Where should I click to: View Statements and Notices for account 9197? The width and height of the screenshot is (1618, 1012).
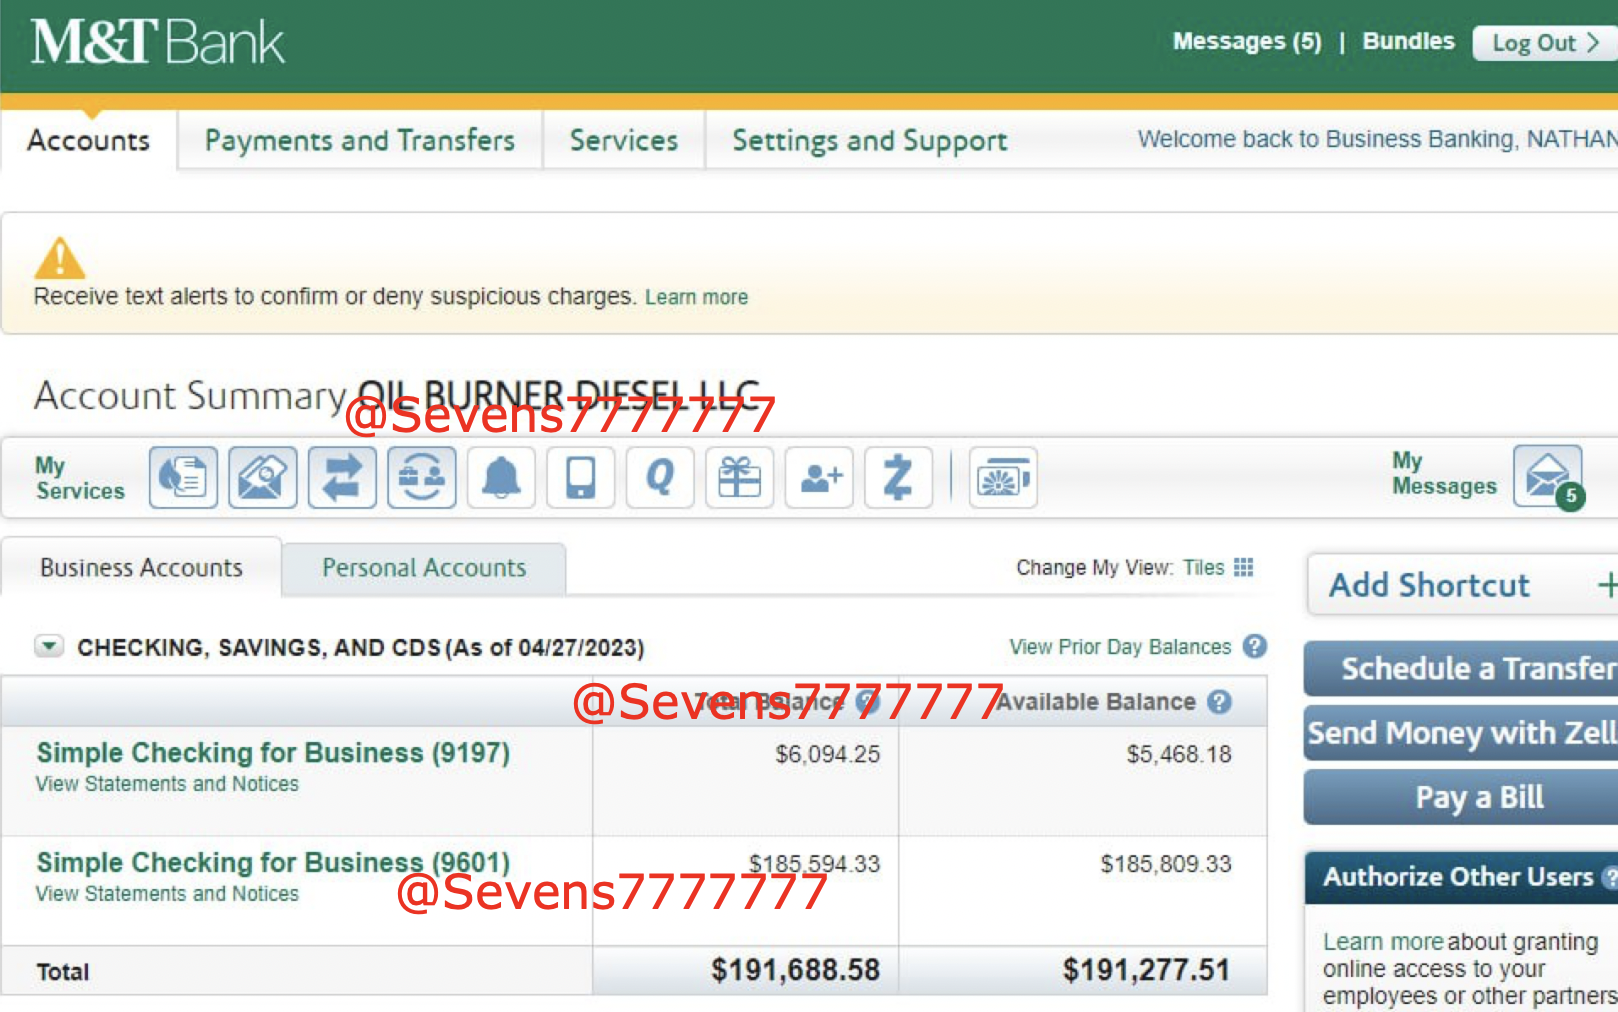pos(167,784)
